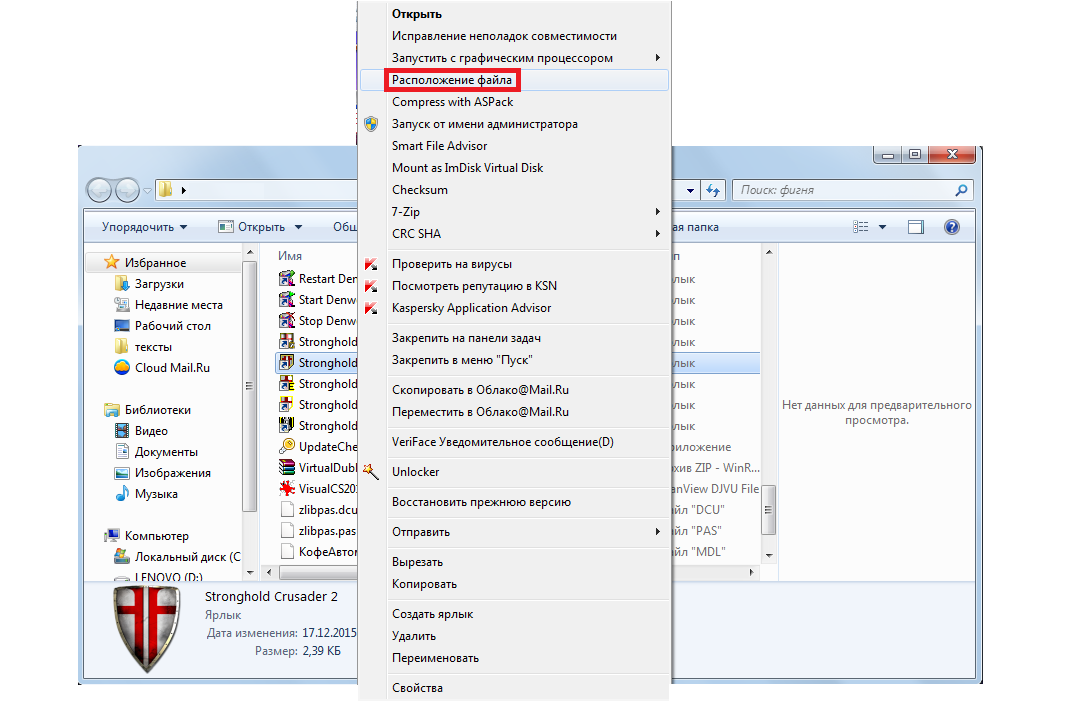This screenshot has height=701, width=1081.
Task: Click Создать ярлык in the context menu
Action: (432, 614)
